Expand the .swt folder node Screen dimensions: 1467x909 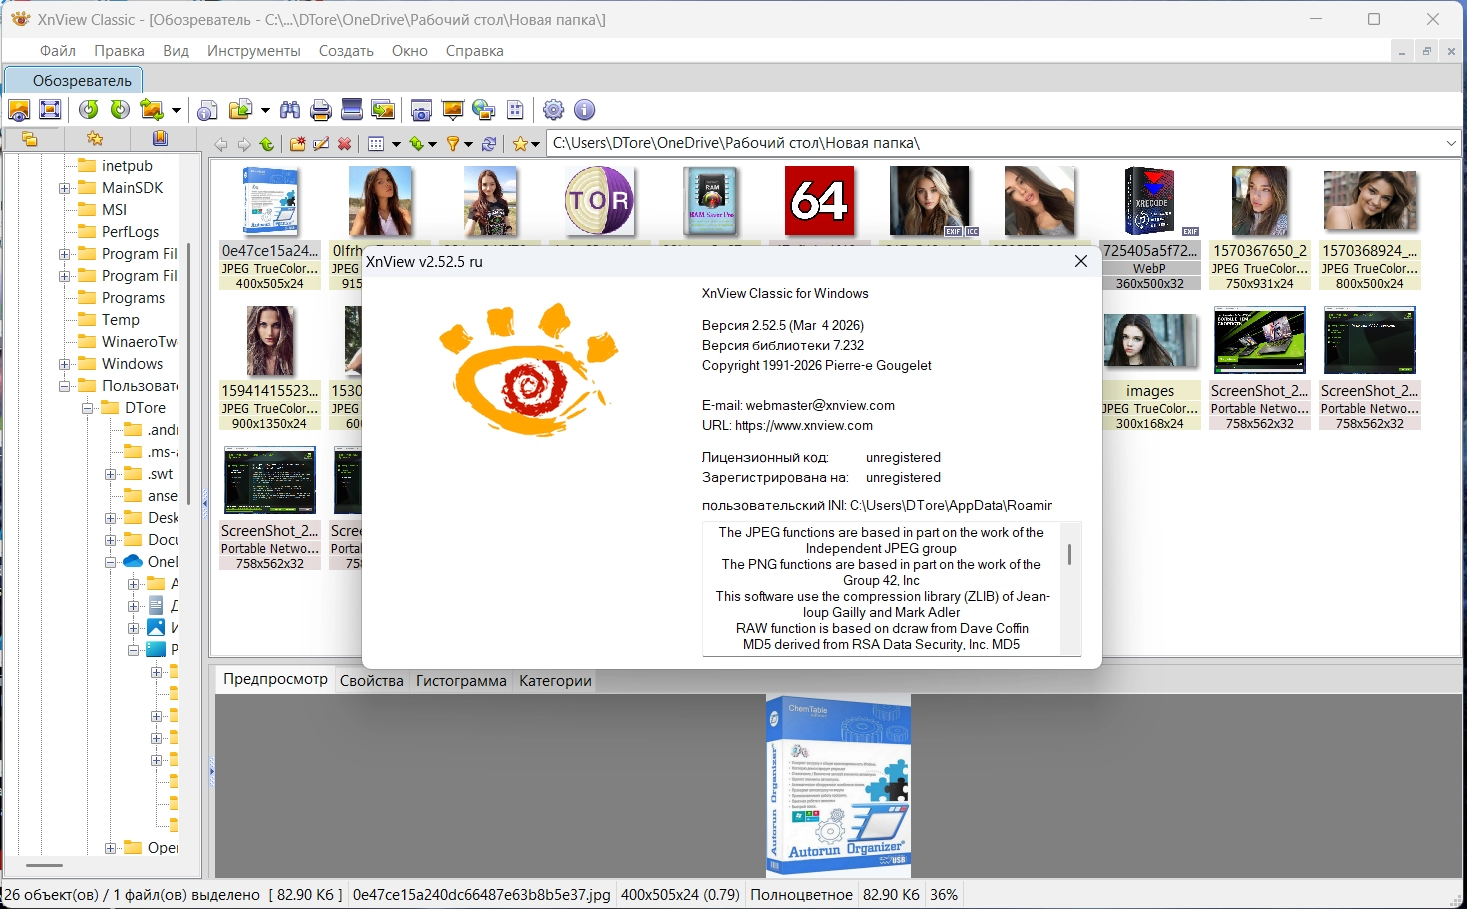coord(111,474)
